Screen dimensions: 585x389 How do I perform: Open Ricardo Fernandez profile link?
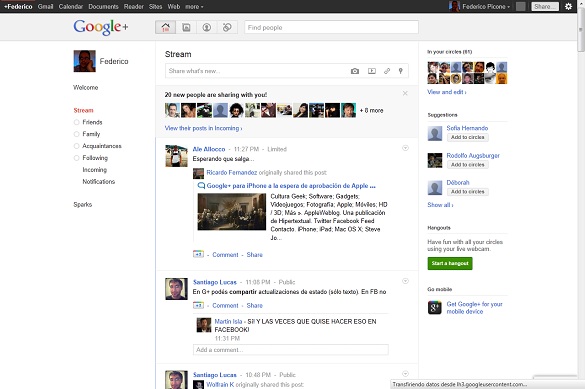point(232,172)
